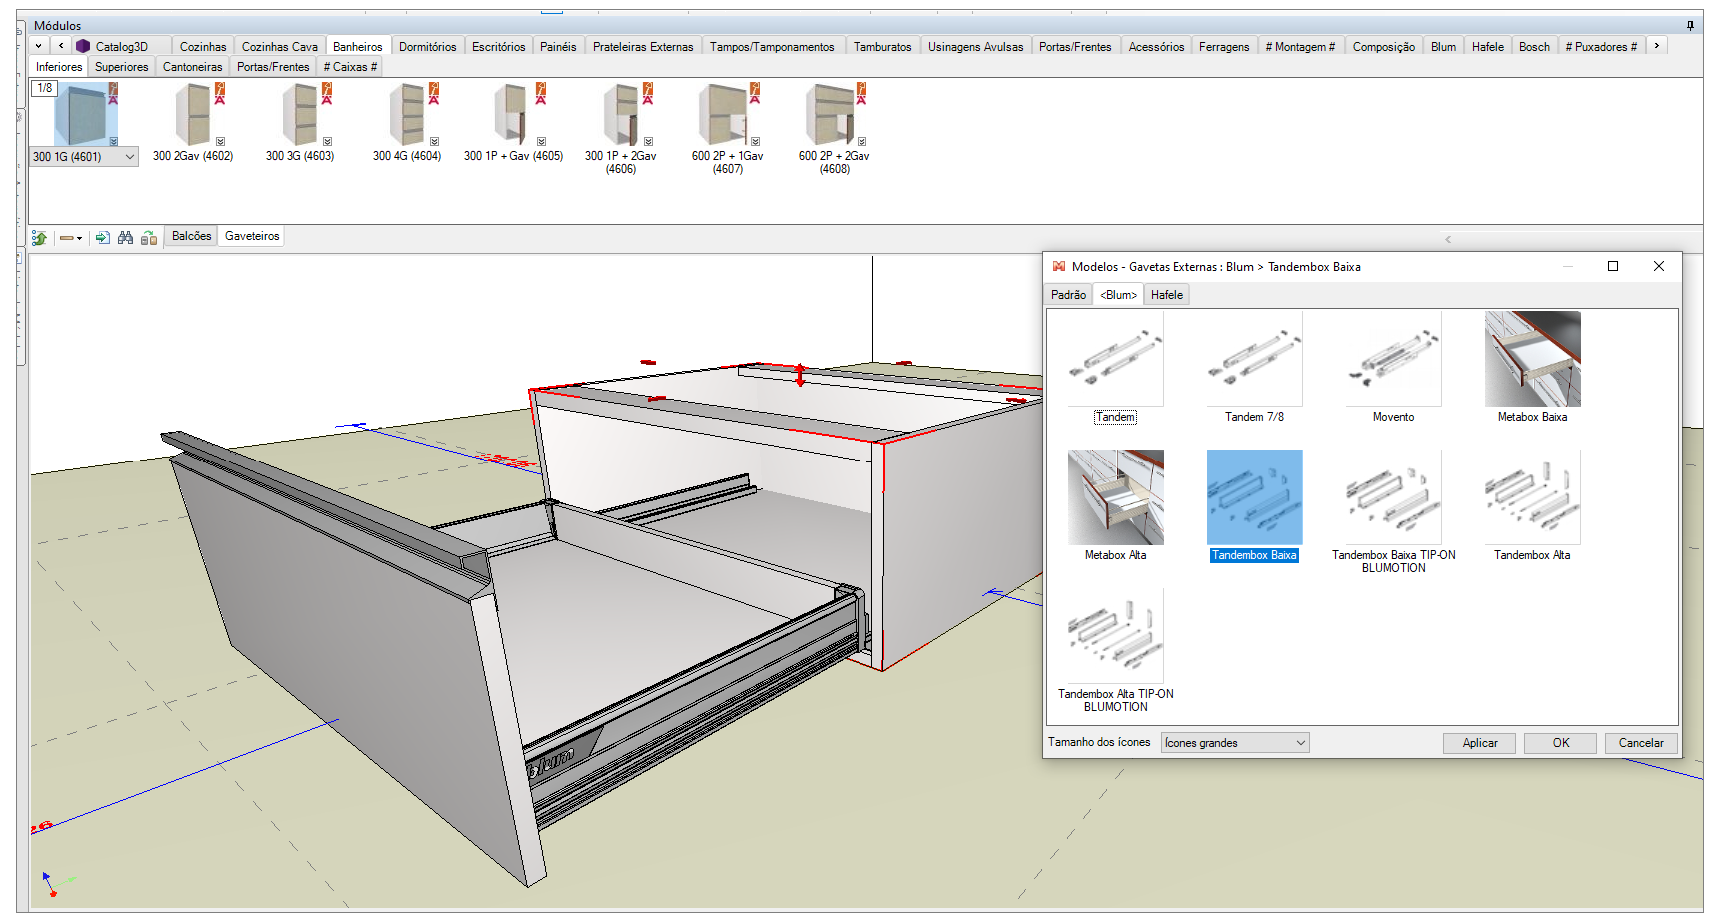Viewport: 1727px width, 918px height.
Task: Open the # Puxadores # tab
Action: [x=1601, y=47]
